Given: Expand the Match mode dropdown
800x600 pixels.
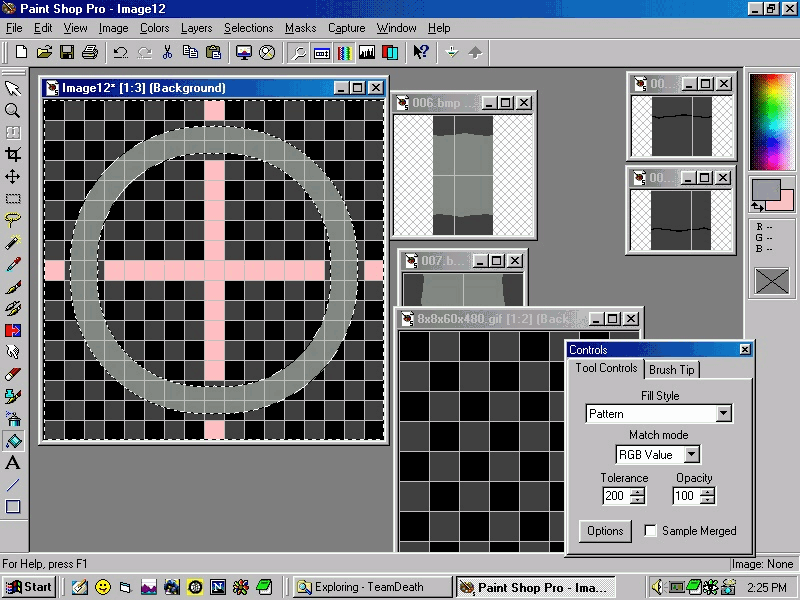Looking at the screenshot, I should pyautogui.click(x=692, y=455).
